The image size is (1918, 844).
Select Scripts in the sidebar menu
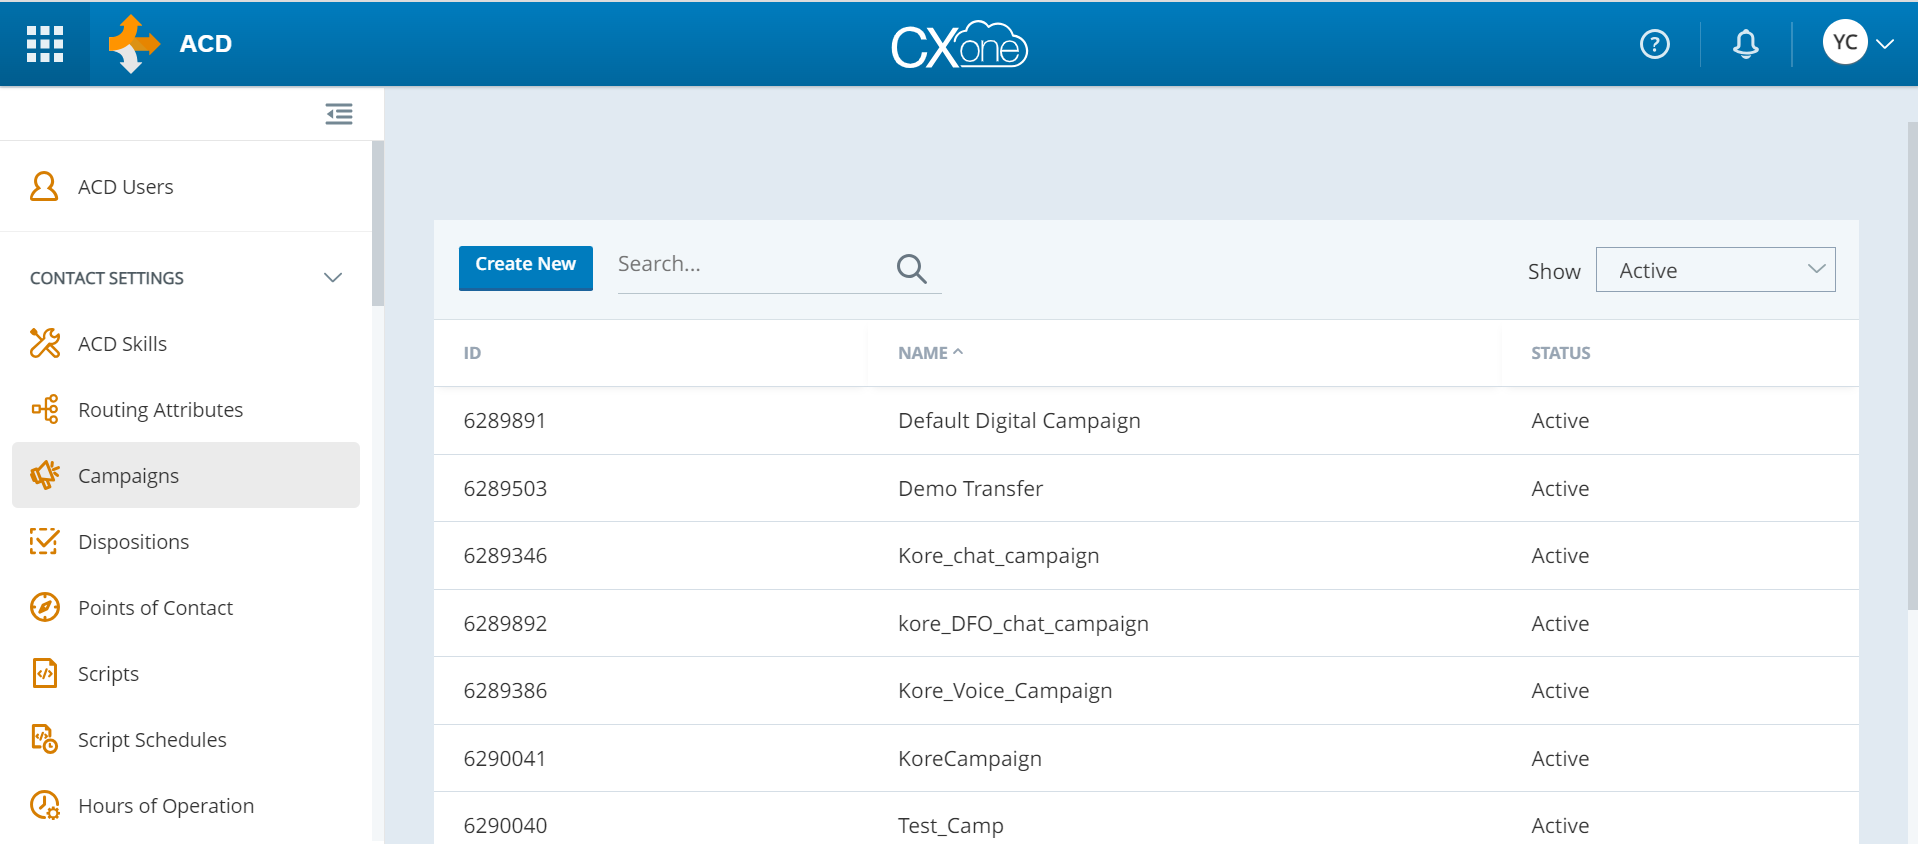[x=108, y=674]
